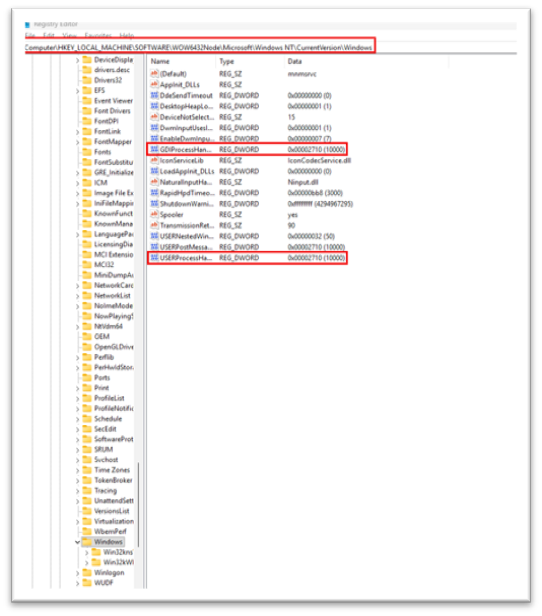Click the NaturalInputHa... string icon

154,182
